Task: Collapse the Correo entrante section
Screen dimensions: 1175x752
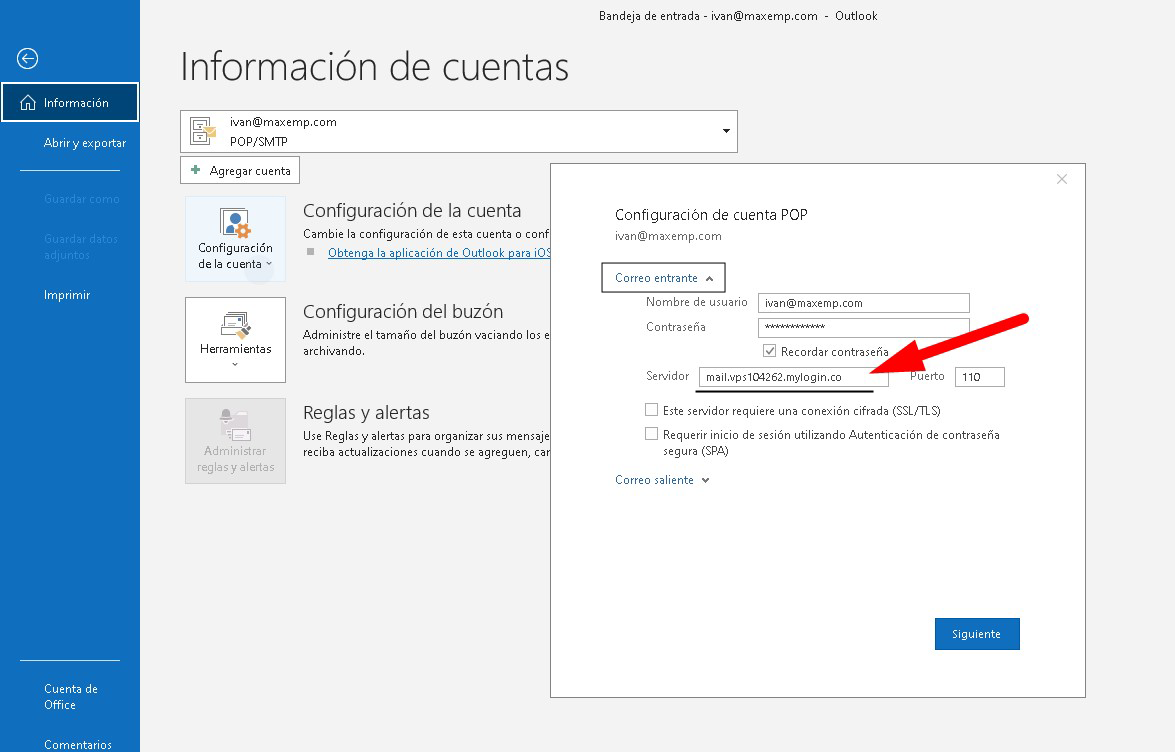Action: click(x=663, y=278)
